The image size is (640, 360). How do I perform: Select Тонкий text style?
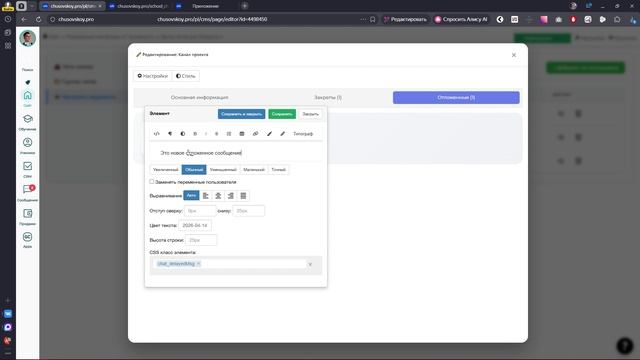pos(278,169)
